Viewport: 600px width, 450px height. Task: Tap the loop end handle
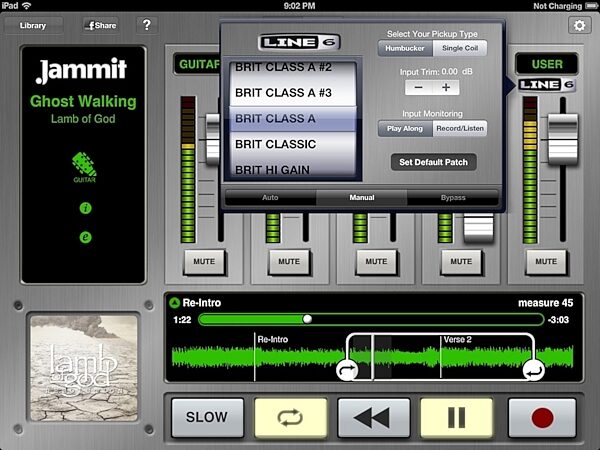pos(534,370)
